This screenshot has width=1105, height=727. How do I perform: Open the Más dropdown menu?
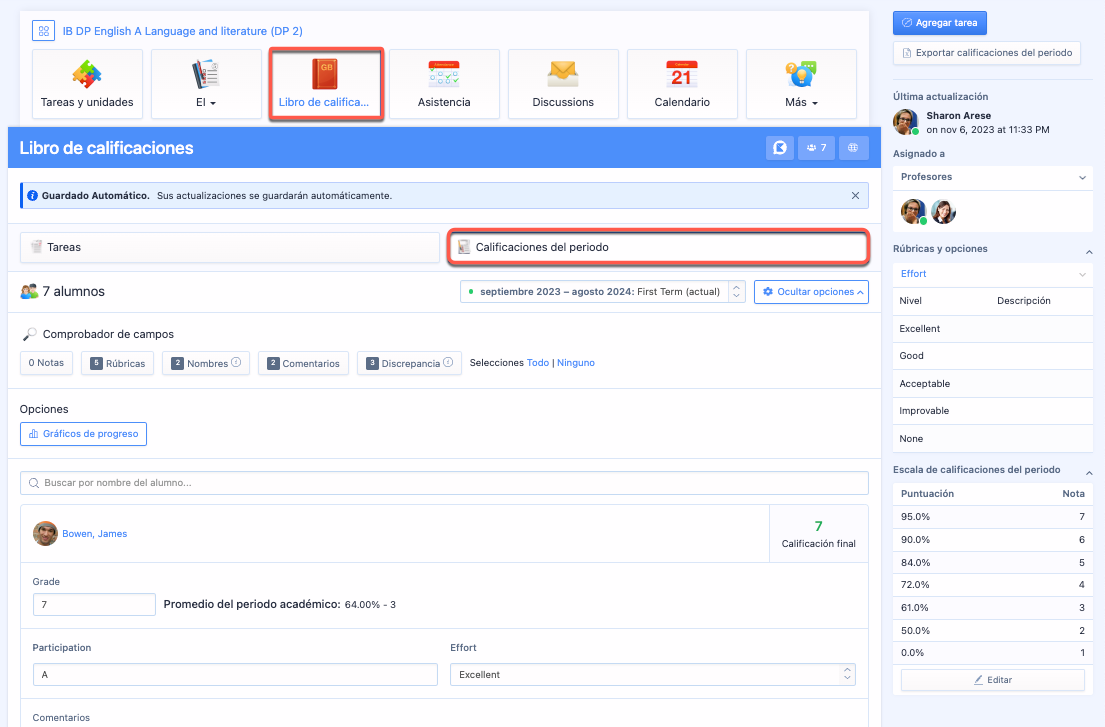click(801, 85)
